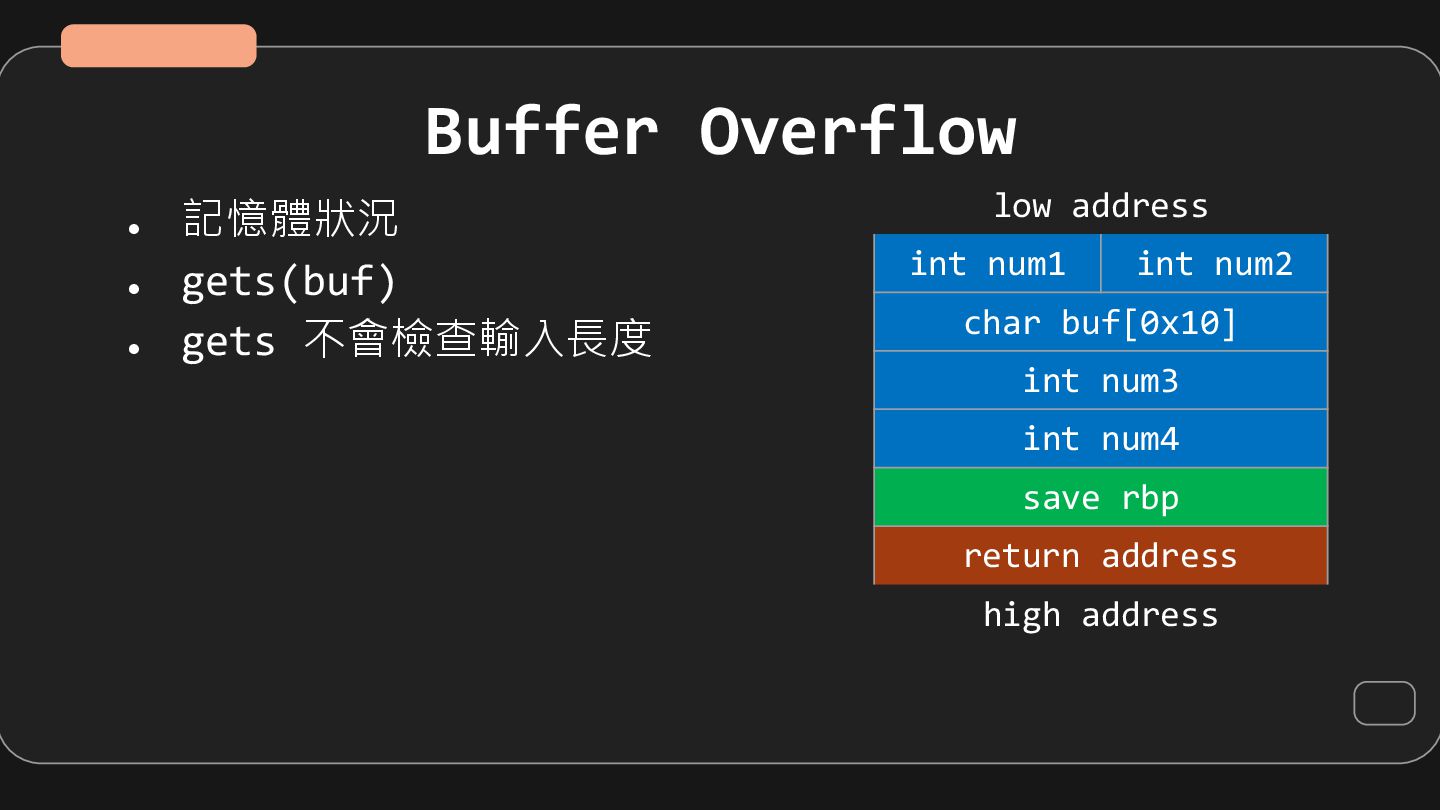The height and width of the screenshot is (810, 1440).
Task: Click the "low address" label
Action: tap(1101, 206)
